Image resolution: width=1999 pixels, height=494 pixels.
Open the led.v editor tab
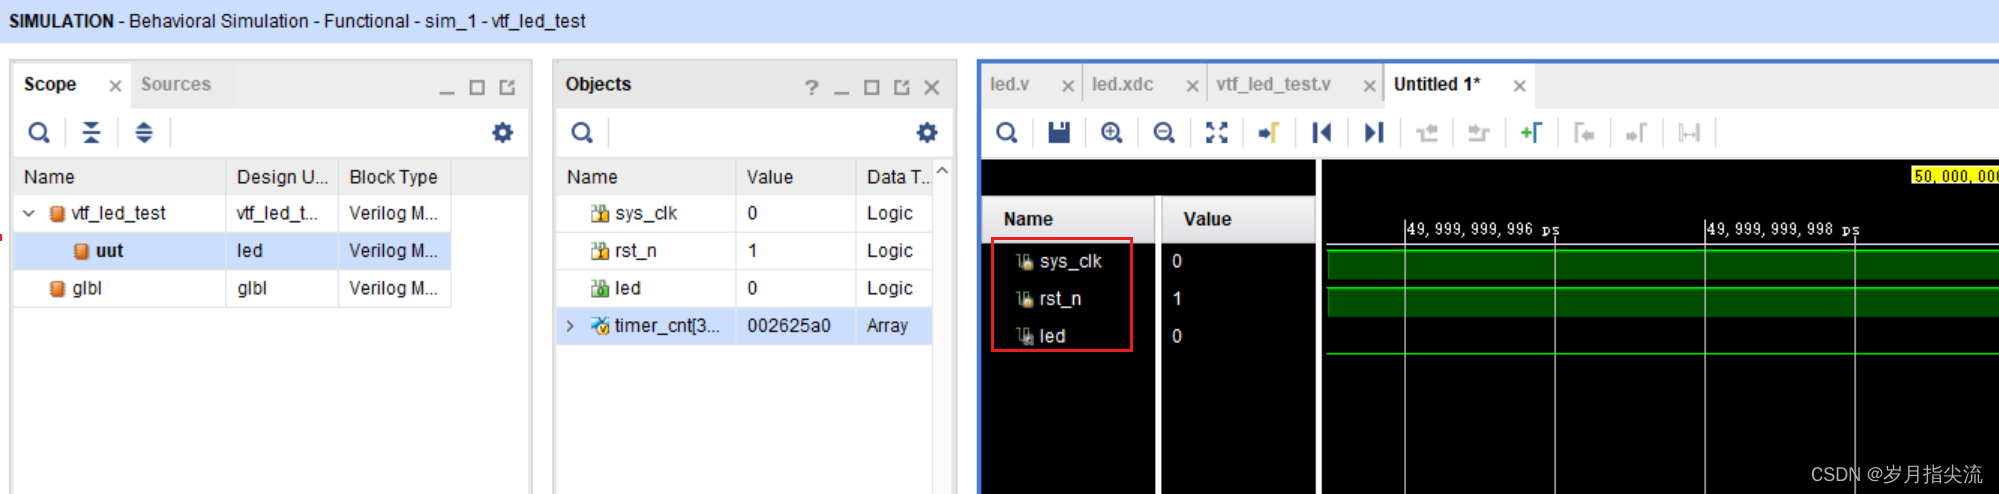coord(1010,85)
